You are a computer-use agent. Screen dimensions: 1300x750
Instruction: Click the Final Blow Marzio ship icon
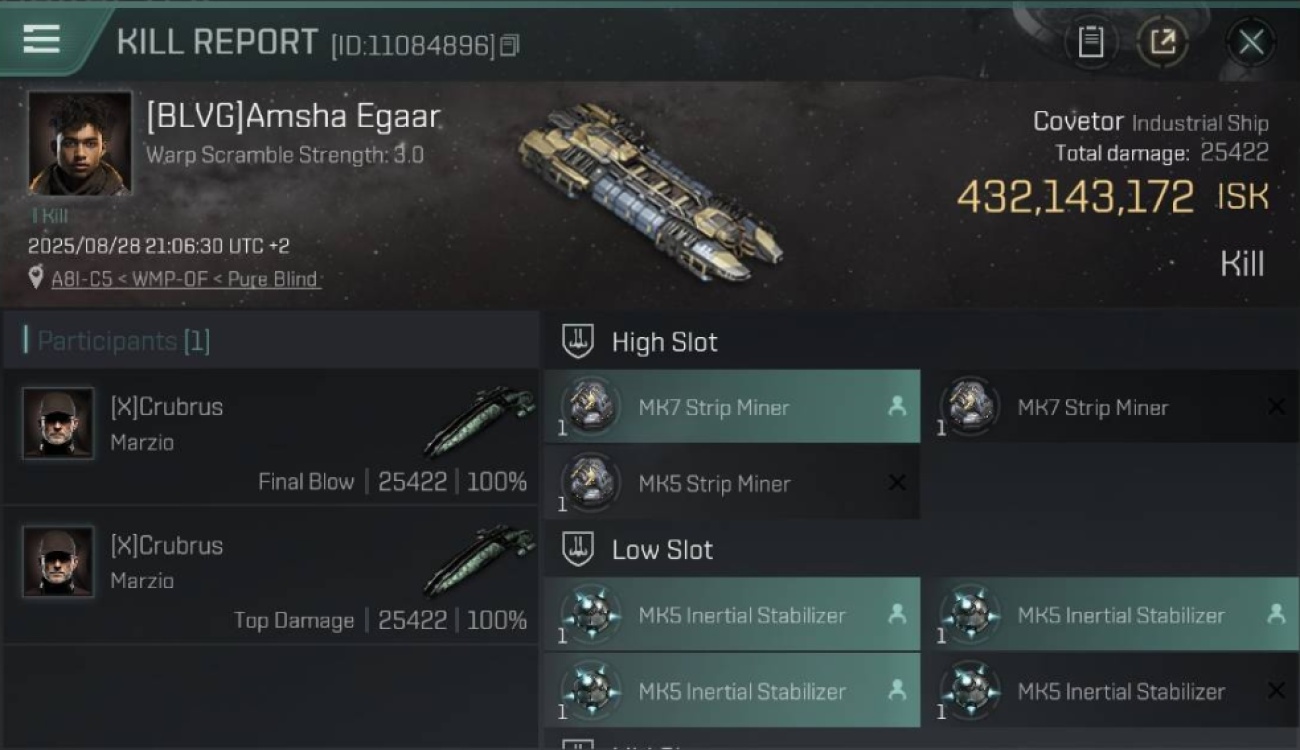(x=480, y=420)
